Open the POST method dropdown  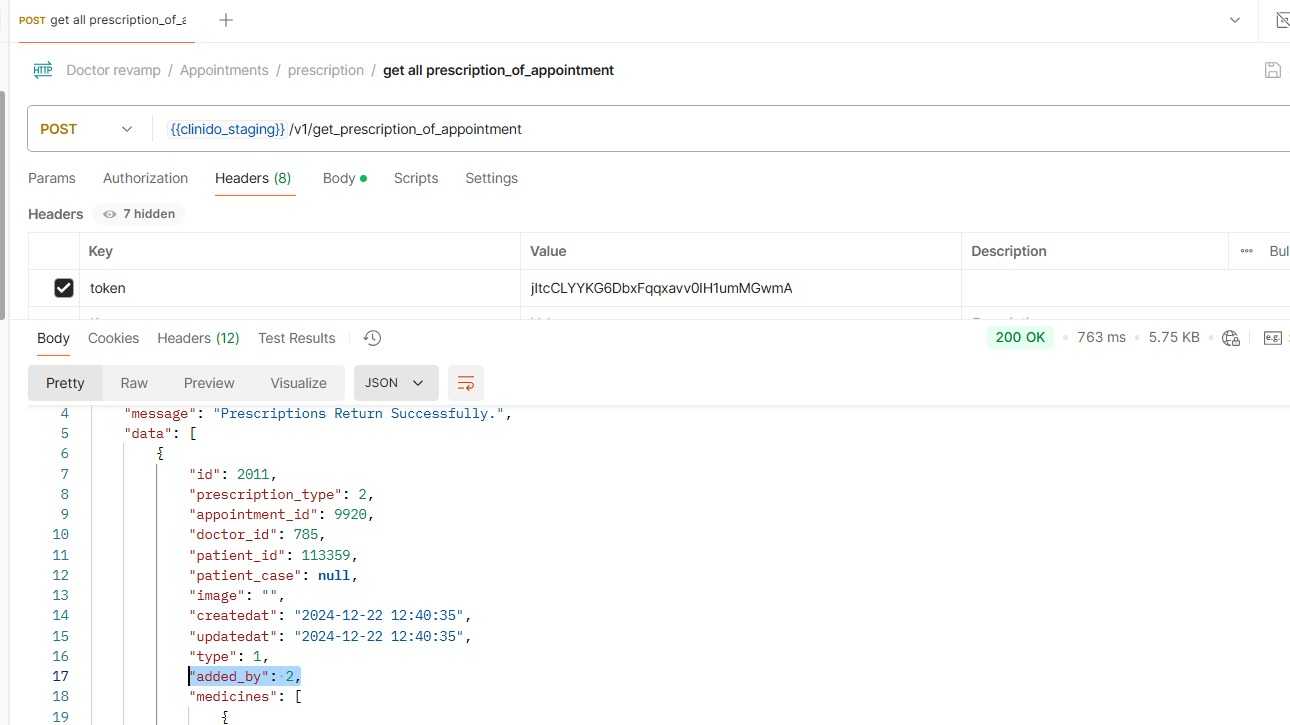pos(87,129)
